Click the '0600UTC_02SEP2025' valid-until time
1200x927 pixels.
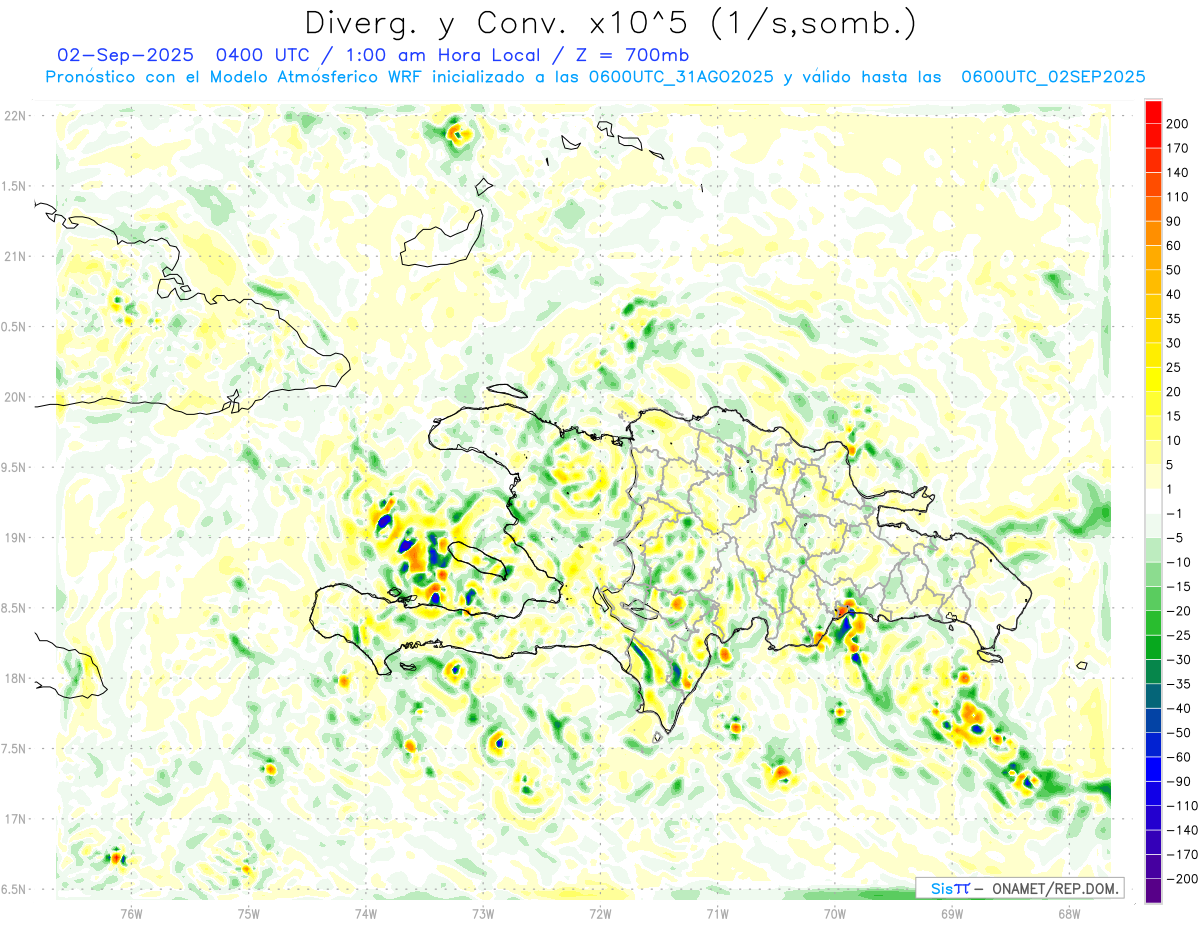point(1053,77)
